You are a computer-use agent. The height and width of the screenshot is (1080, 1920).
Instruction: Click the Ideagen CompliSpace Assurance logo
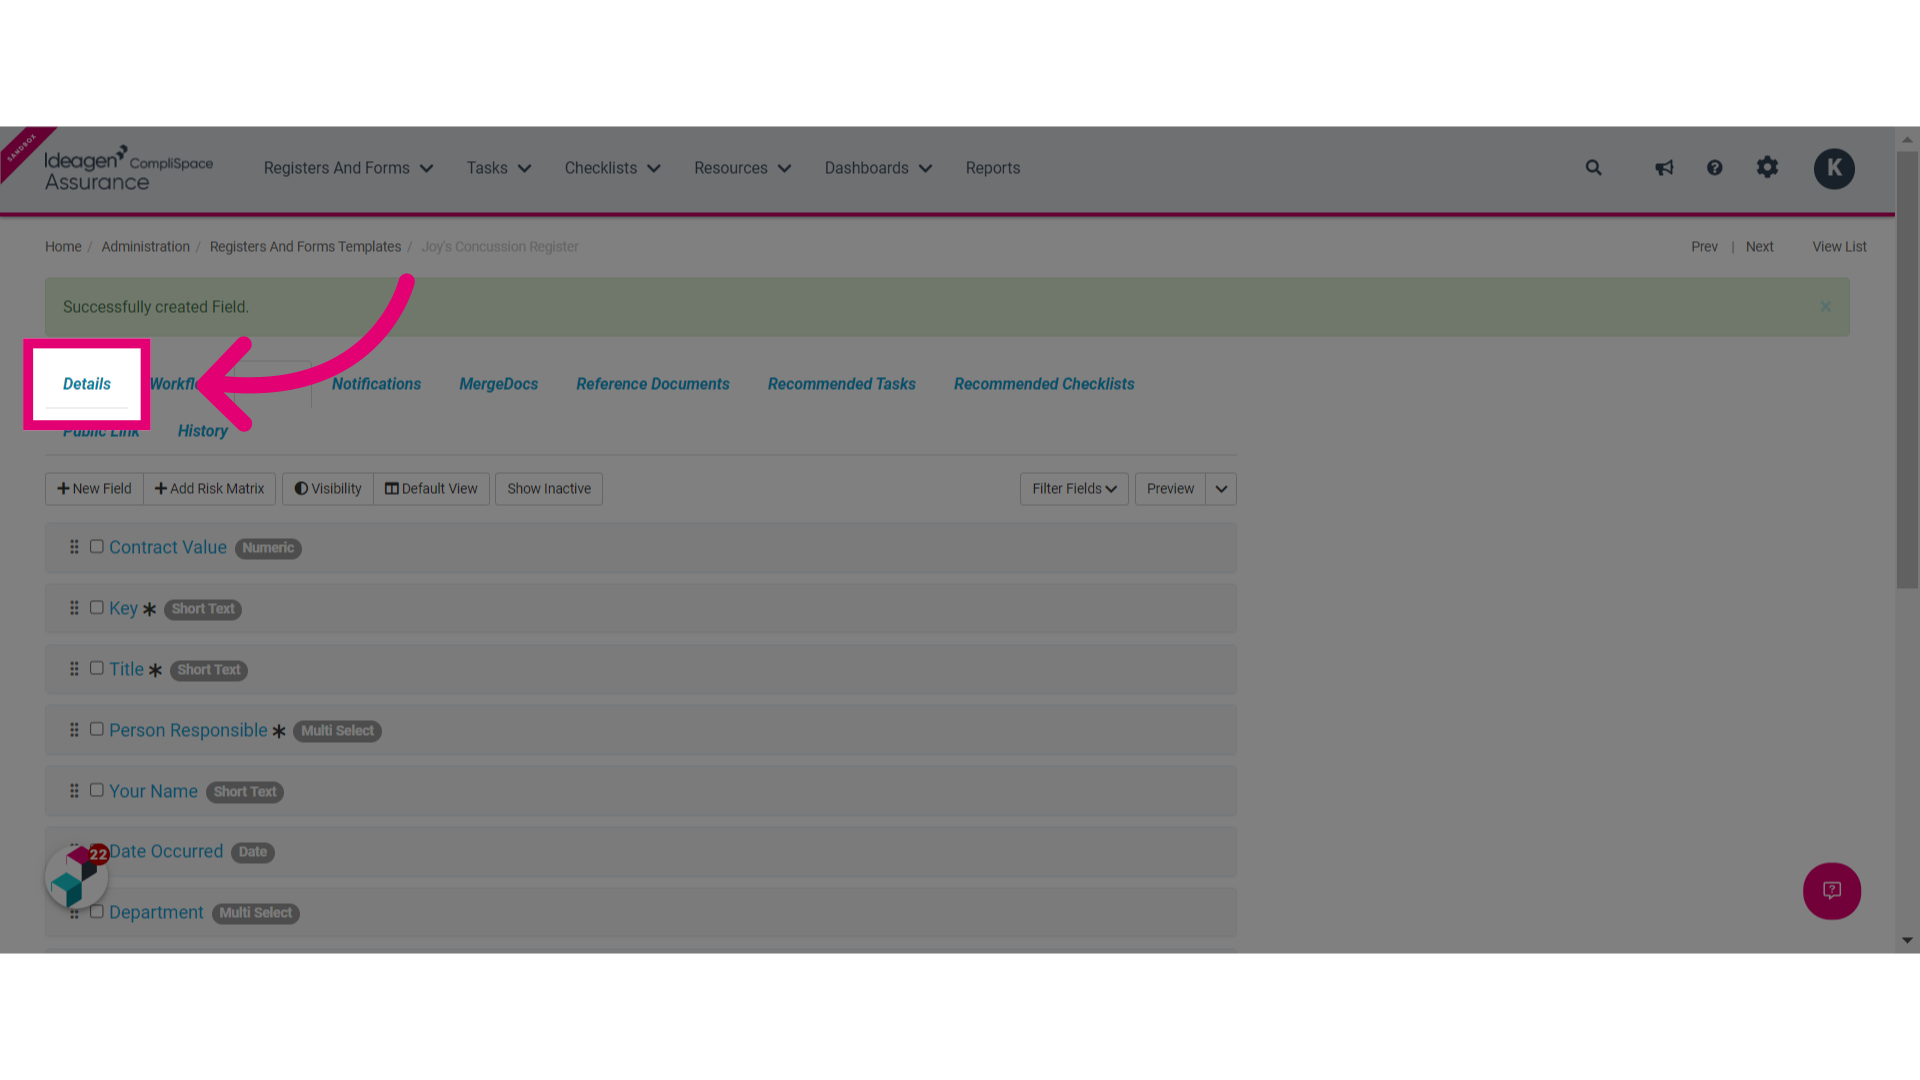pos(128,168)
